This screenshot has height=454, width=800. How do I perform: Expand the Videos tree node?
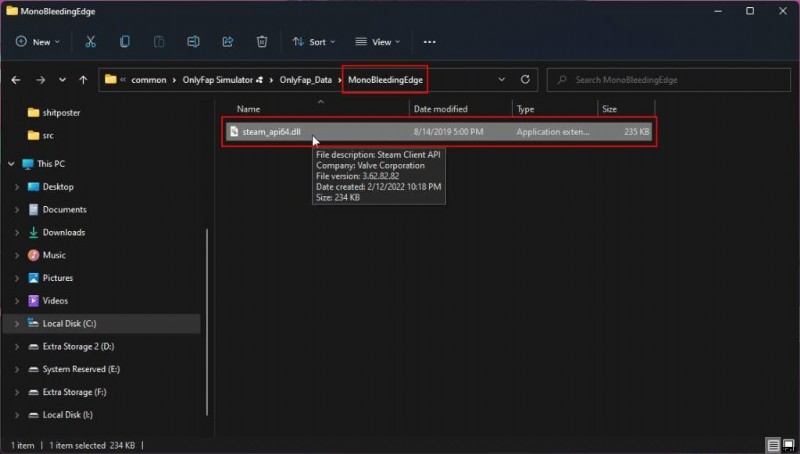coord(17,301)
